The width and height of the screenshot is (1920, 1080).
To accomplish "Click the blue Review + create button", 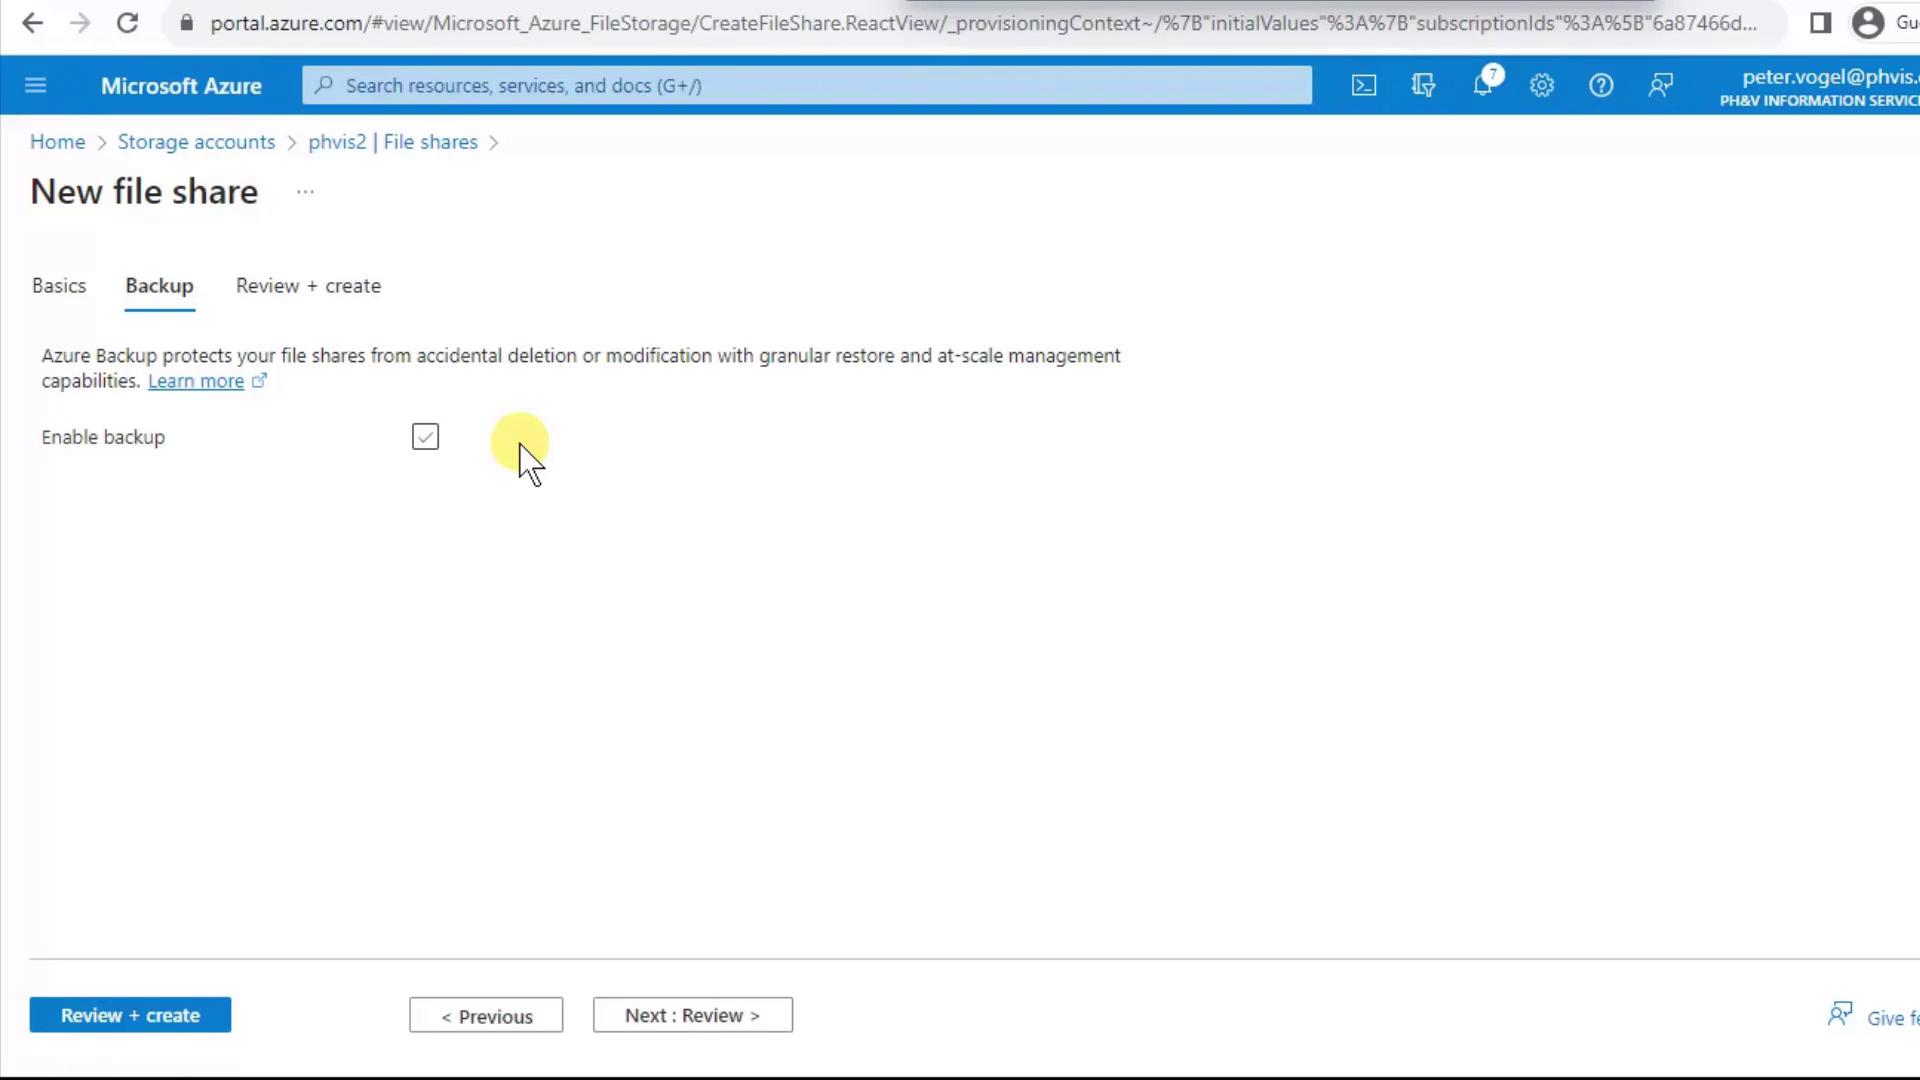I will (x=130, y=1015).
